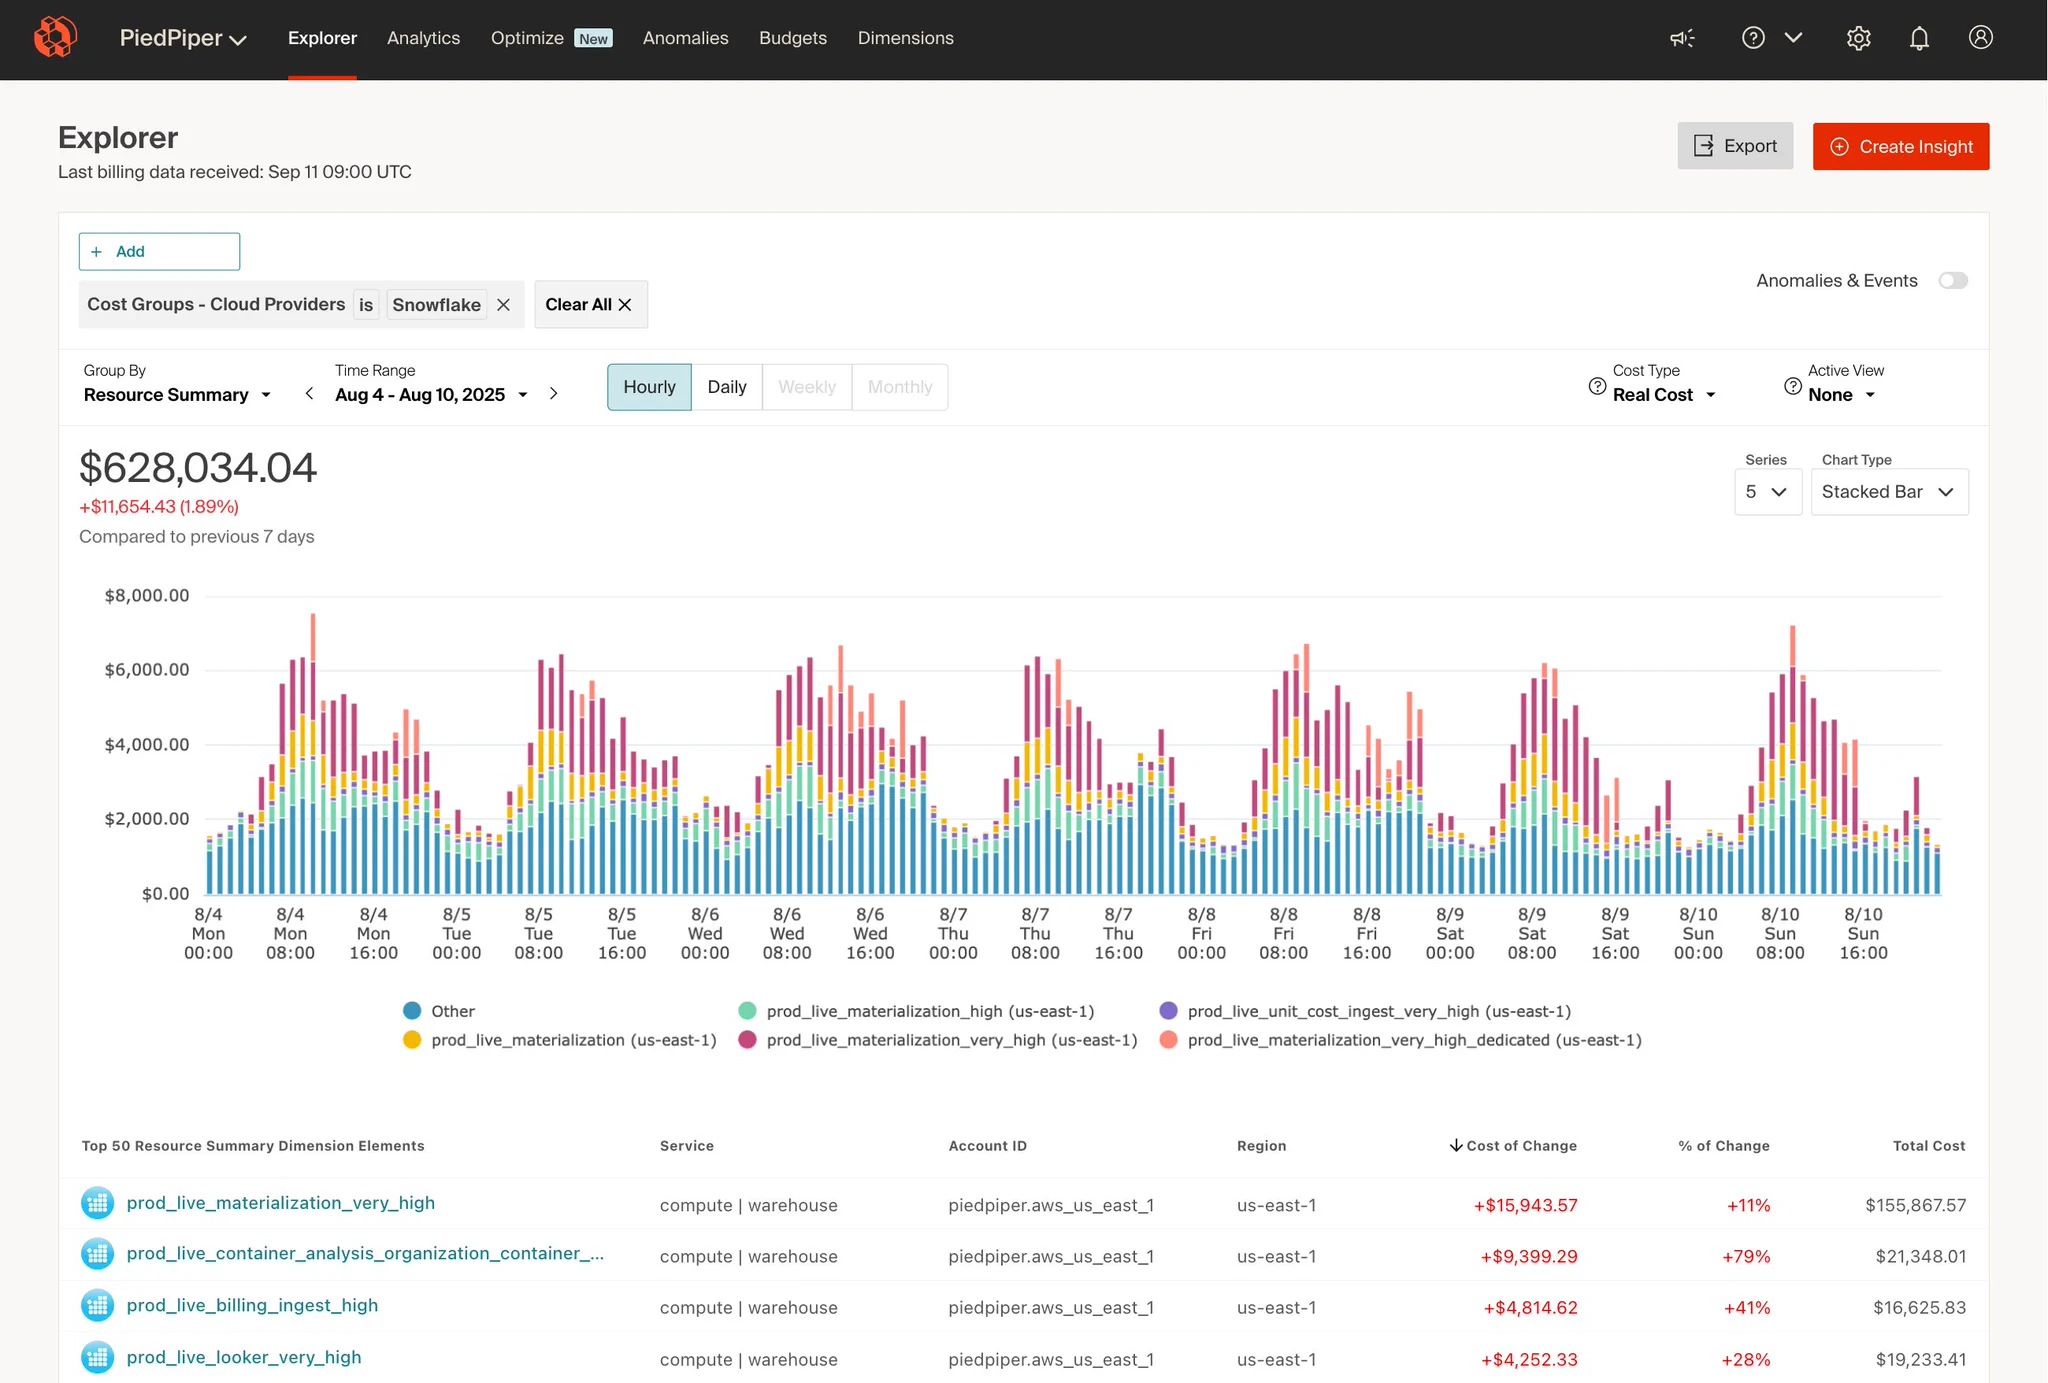Viewport: 2048px width, 1383px height.
Task: Open the settings gear icon
Action: tap(1858, 38)
